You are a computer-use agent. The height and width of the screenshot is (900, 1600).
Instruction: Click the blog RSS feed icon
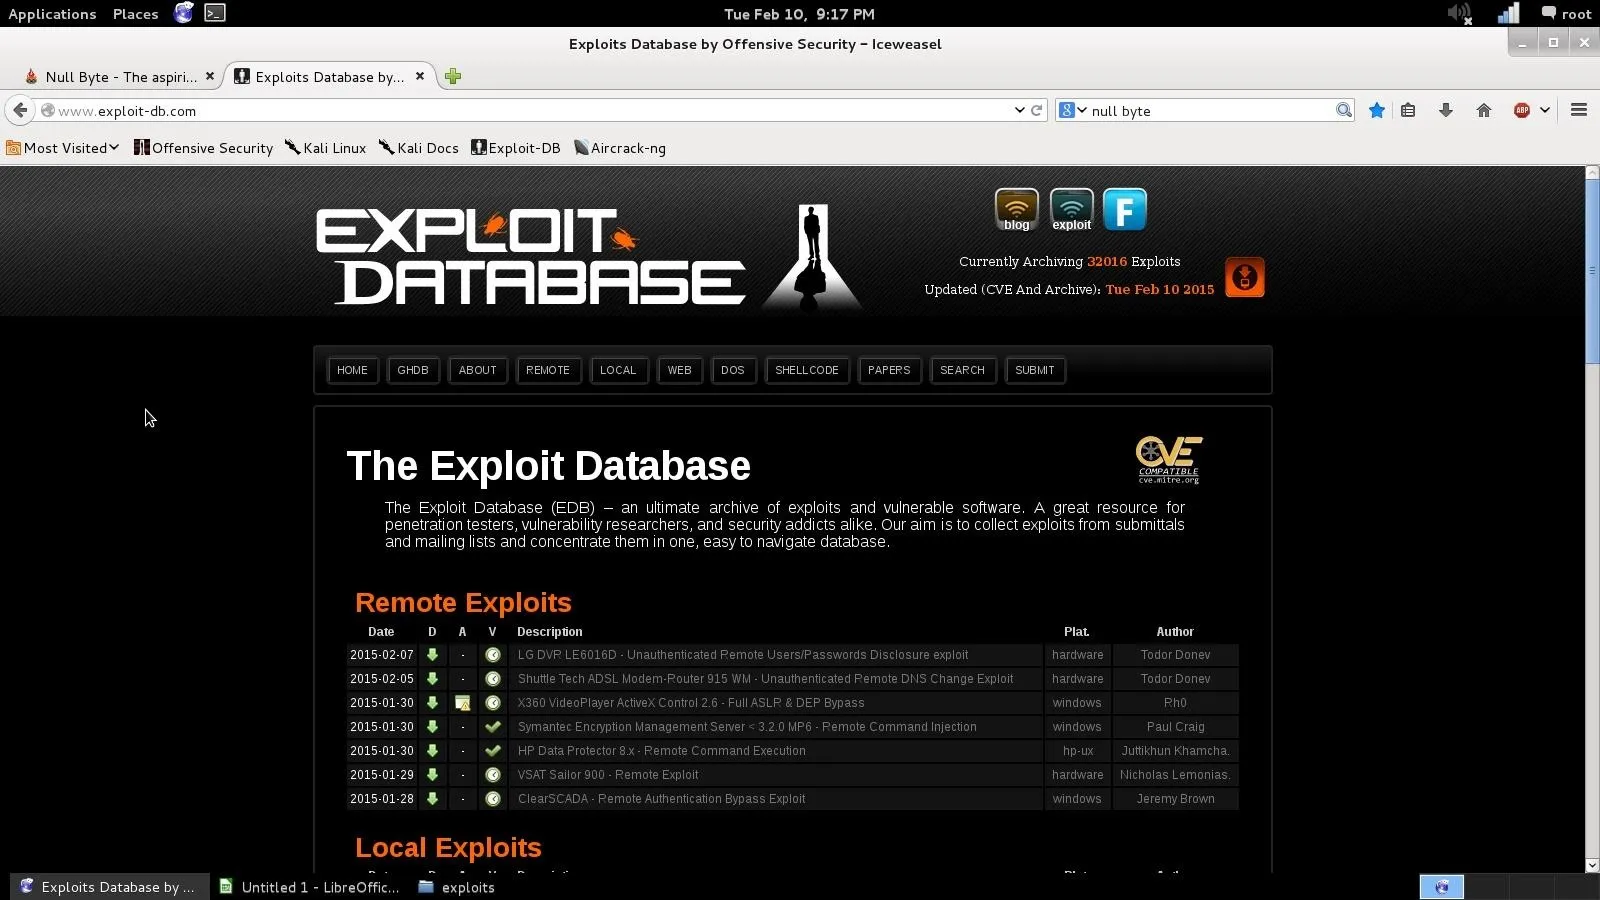pyautogui.click(x=1016, y=209)
